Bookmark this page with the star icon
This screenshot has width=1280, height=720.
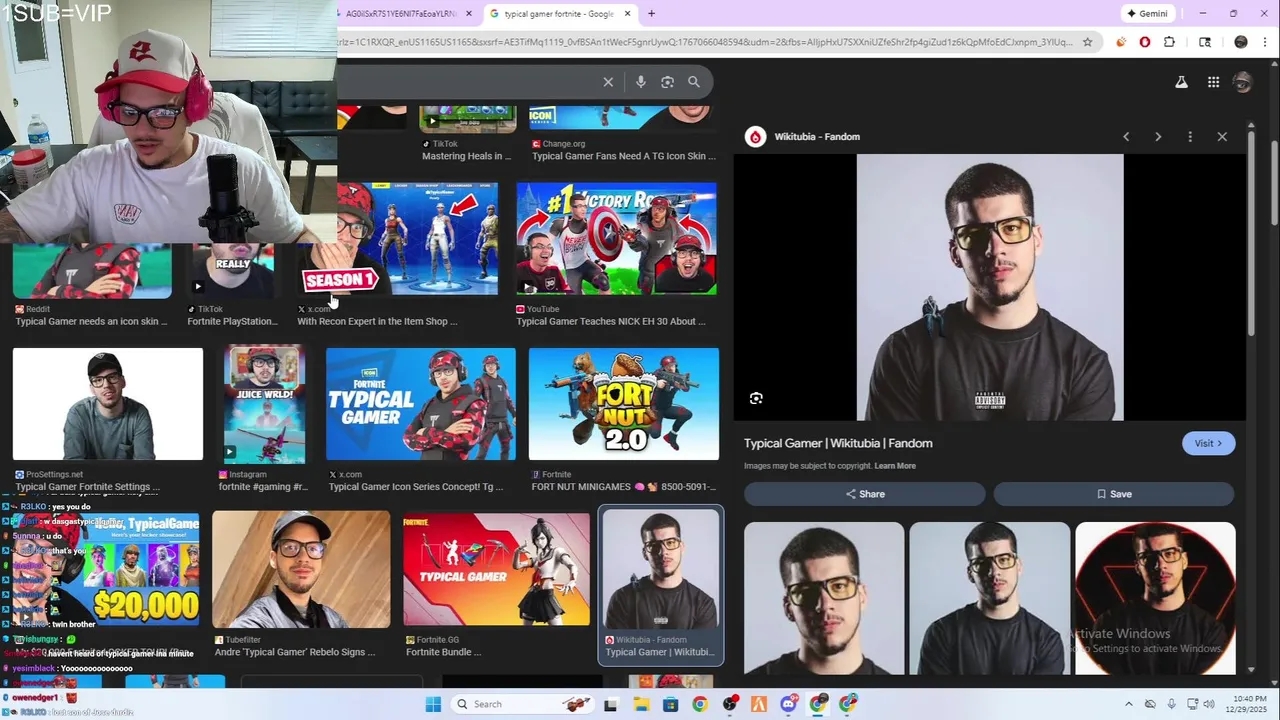click(x=1088, y=42)
